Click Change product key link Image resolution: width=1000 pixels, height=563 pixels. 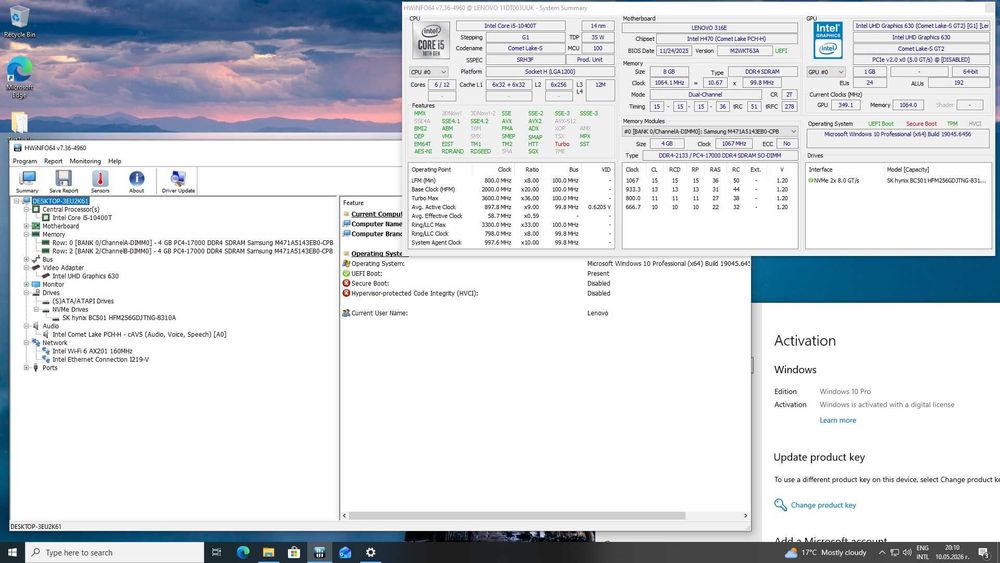[823, 505]
